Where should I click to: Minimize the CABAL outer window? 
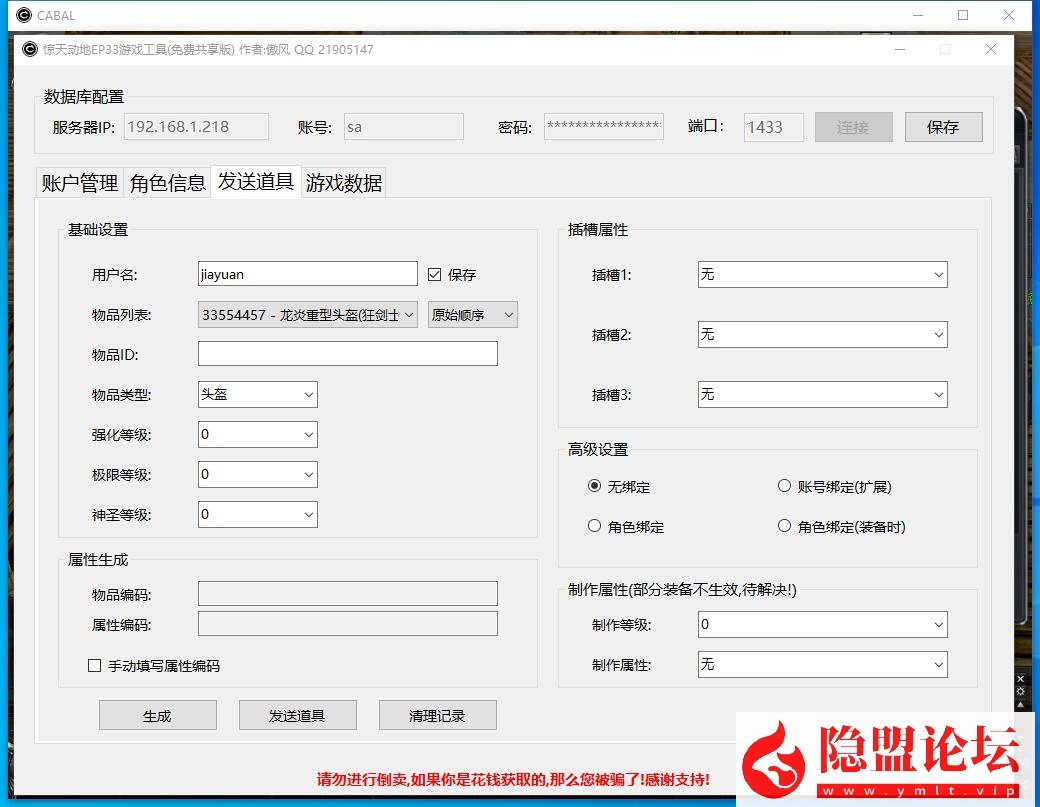[x=918, y=15]
